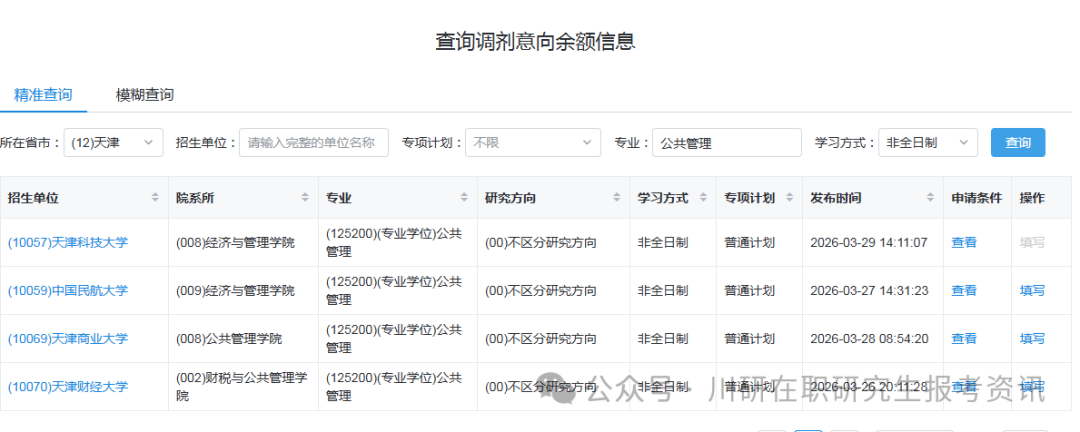Open the (10057)天津科技大学 link
Screen dimensions: 1080x432
(x=68, y=243)
